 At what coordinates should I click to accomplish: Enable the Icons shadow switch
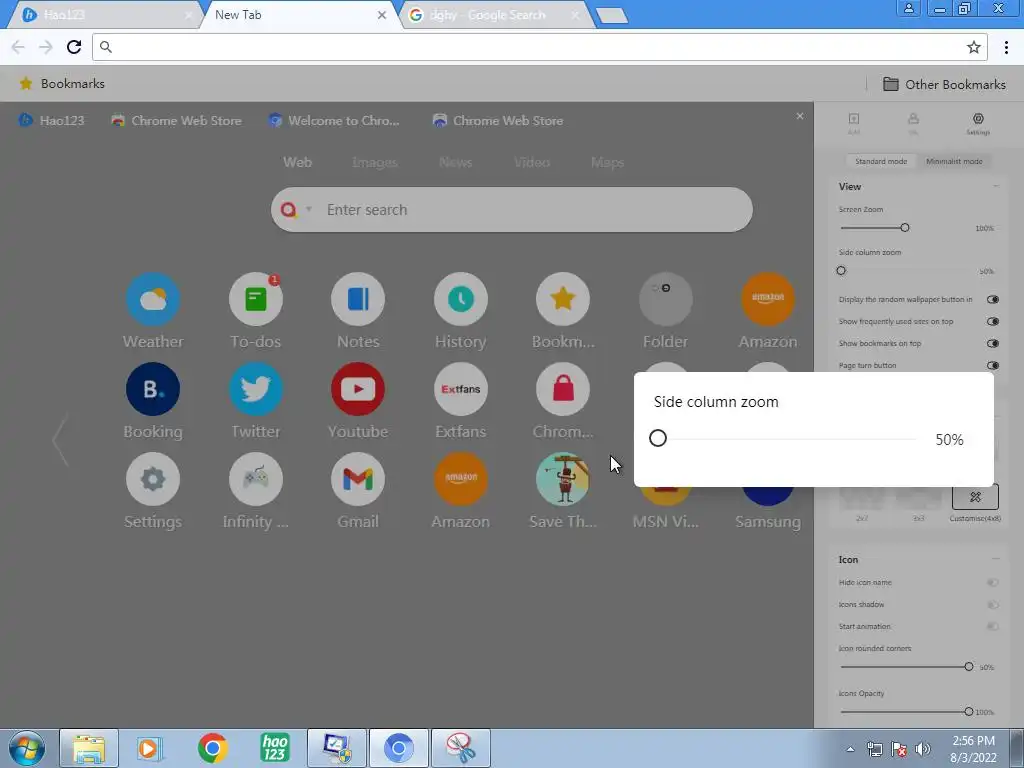(x=993, y=604)
